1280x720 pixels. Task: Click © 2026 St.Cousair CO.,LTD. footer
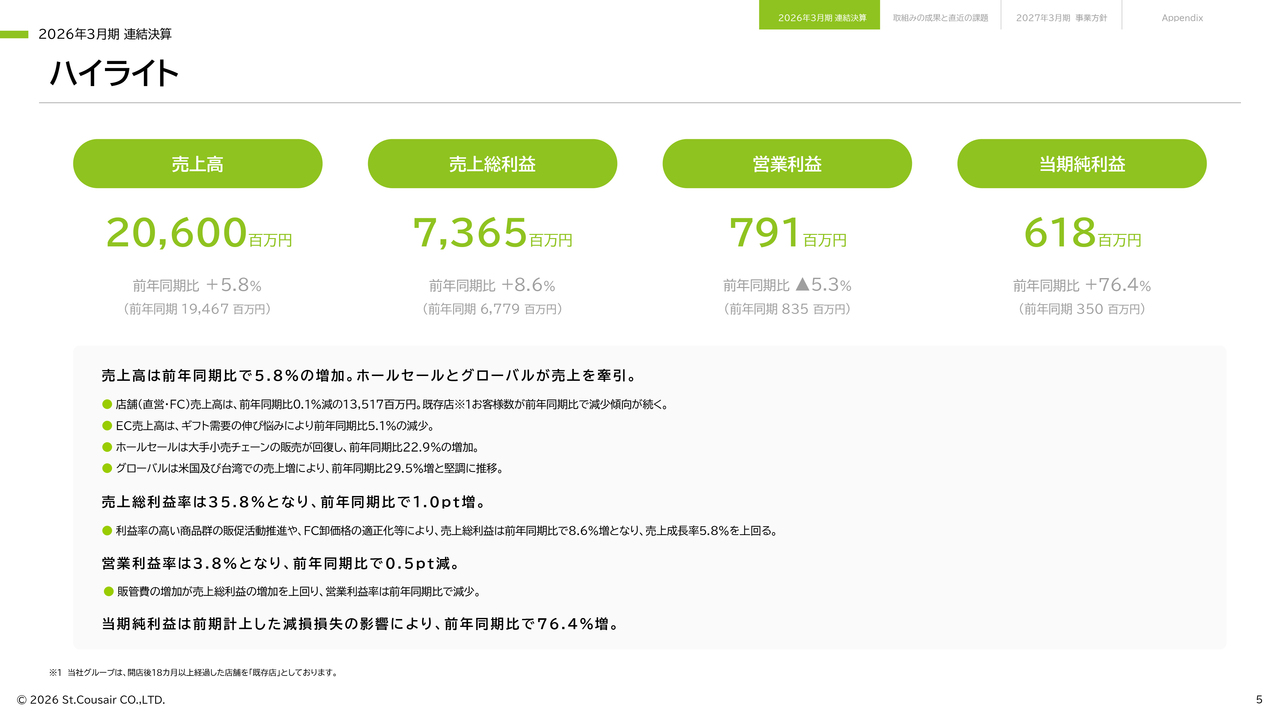pos(91,700)
